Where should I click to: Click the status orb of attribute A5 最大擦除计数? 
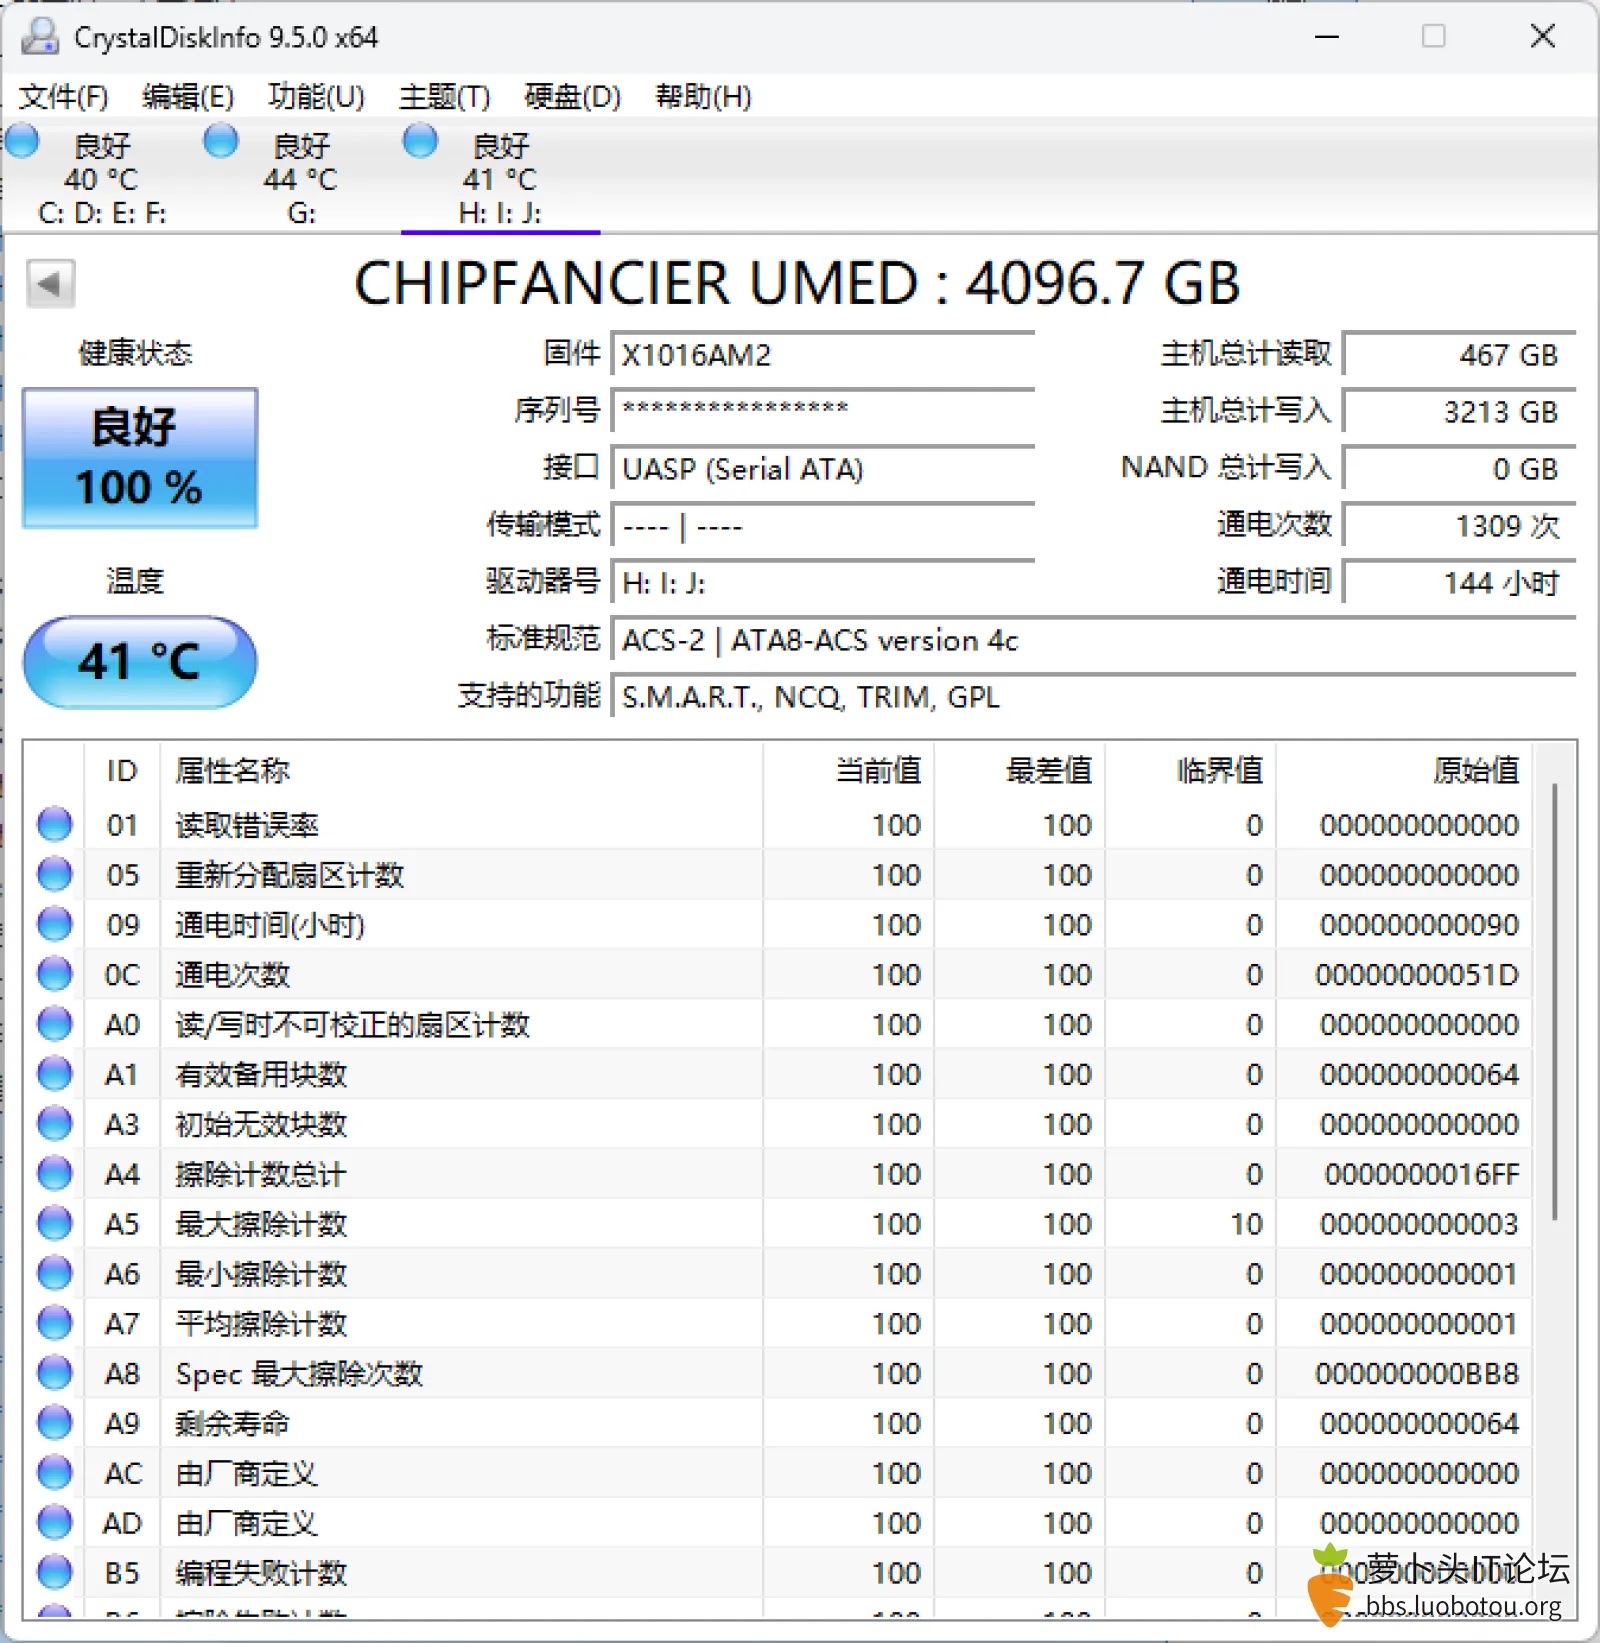[x=55, y=1224]
